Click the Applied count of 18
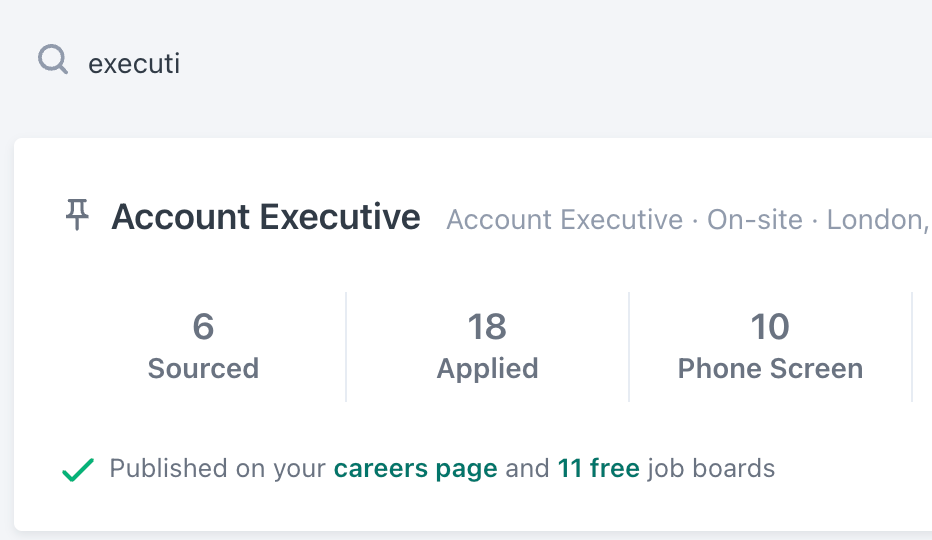The width and height of the screenshot is (932, 540). [x=487, y=327]
